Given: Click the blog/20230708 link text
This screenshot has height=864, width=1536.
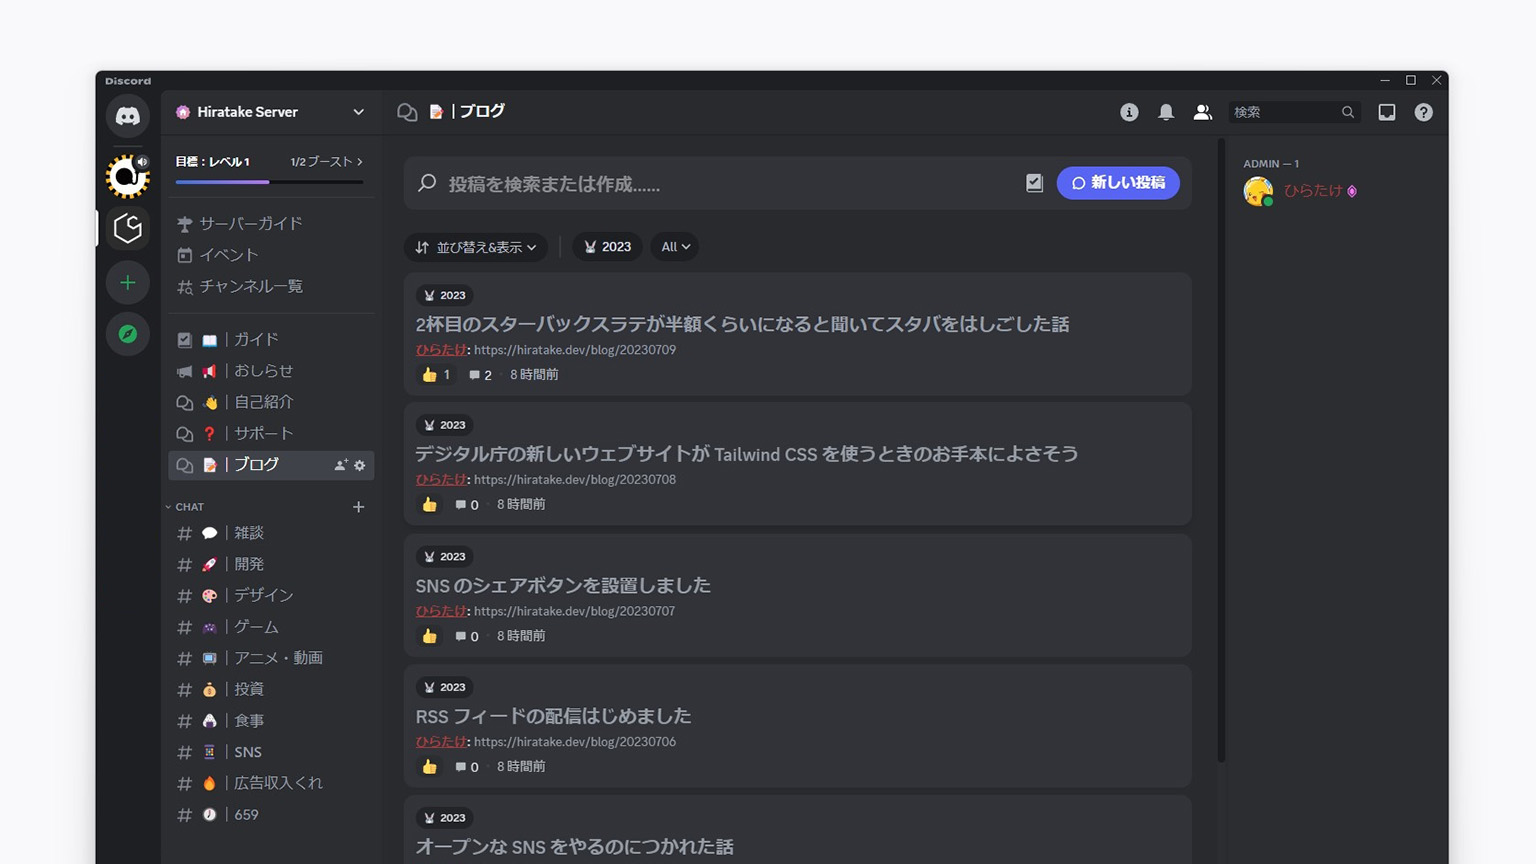Looking at the screenshot, I should click(575, 480).
